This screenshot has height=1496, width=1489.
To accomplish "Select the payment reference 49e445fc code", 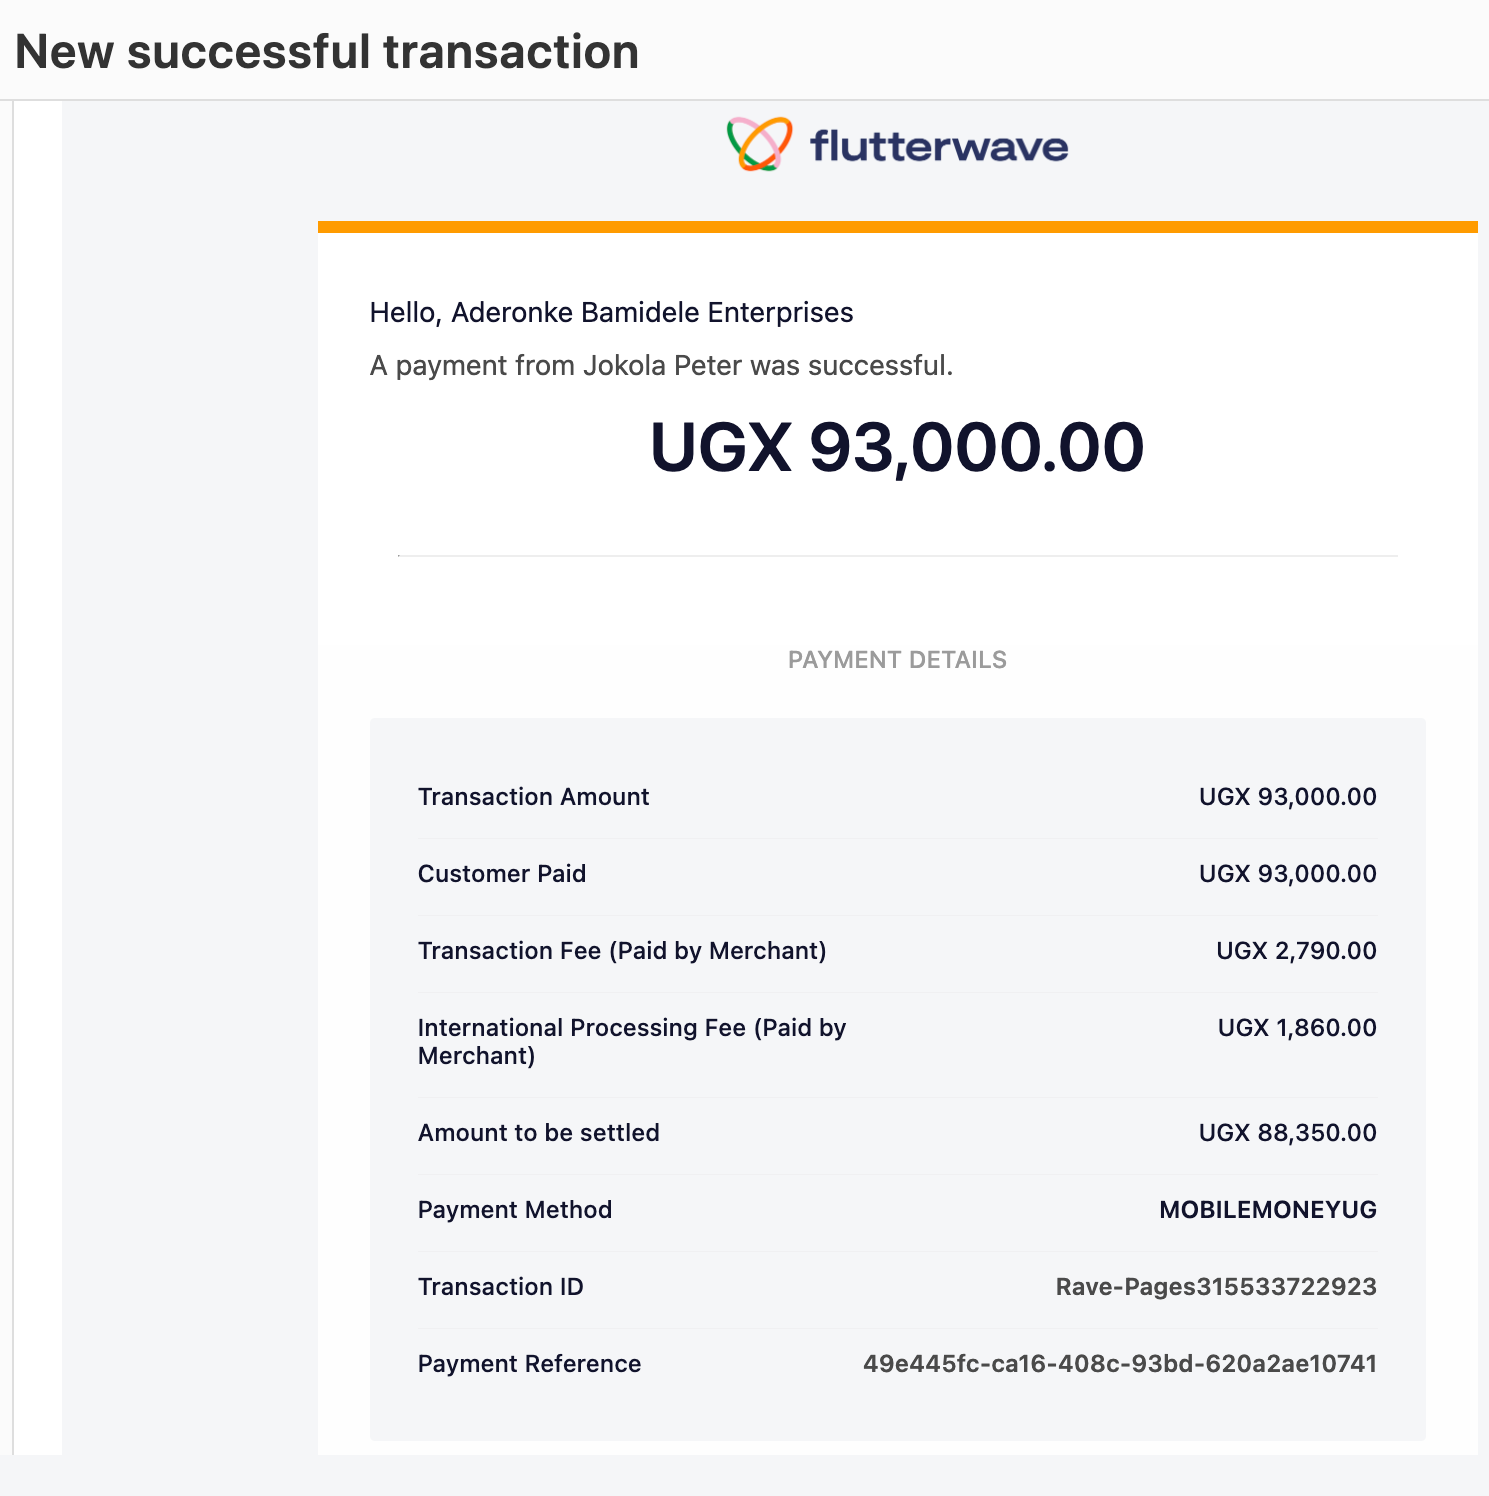I will [1120, 1364].
